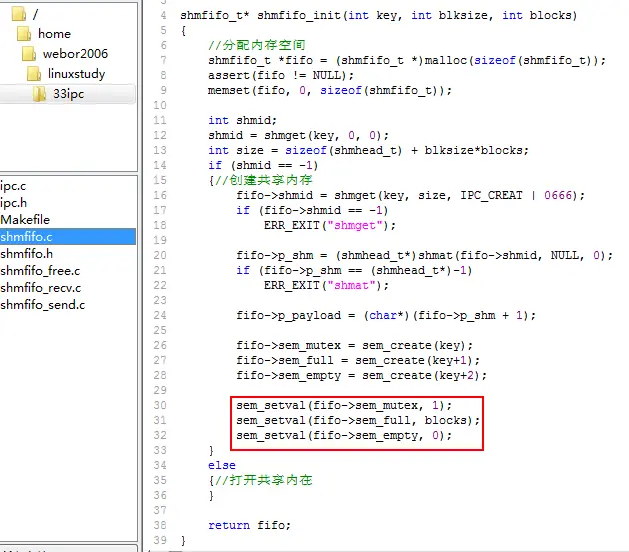Screen dimensions: 629x552
Task: Click IPC_CREAT constant on line 16
Action: coord(491,195)
